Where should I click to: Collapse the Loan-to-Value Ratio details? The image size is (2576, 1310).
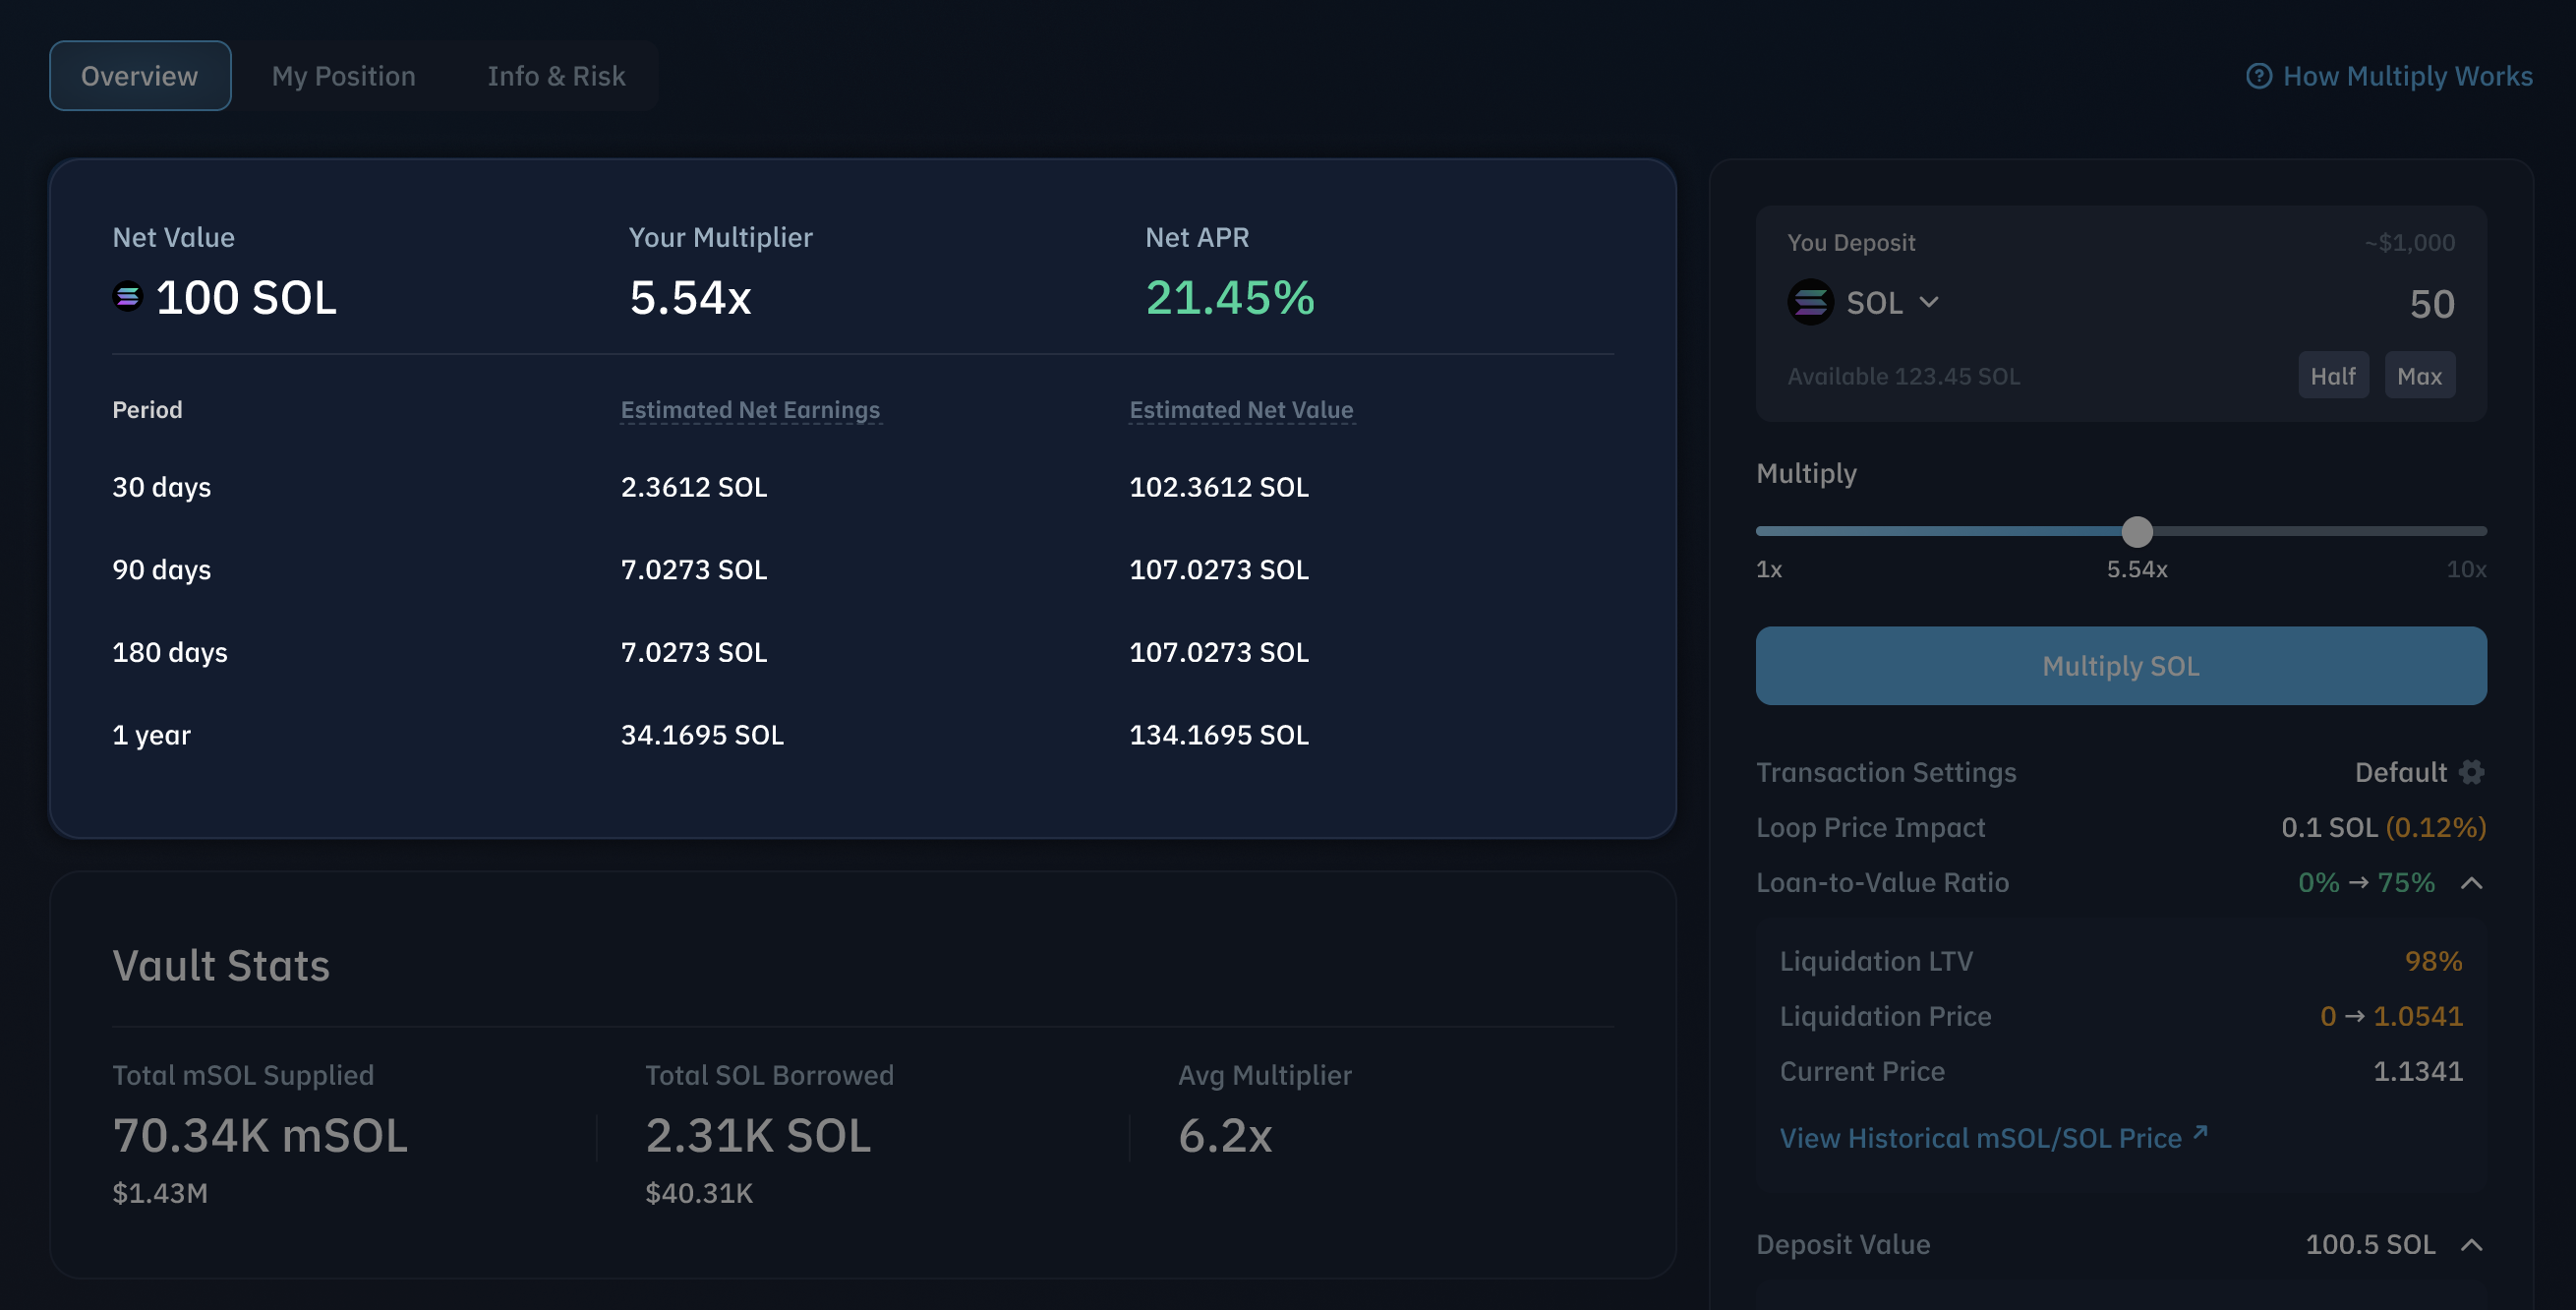tap(2471, 883)
